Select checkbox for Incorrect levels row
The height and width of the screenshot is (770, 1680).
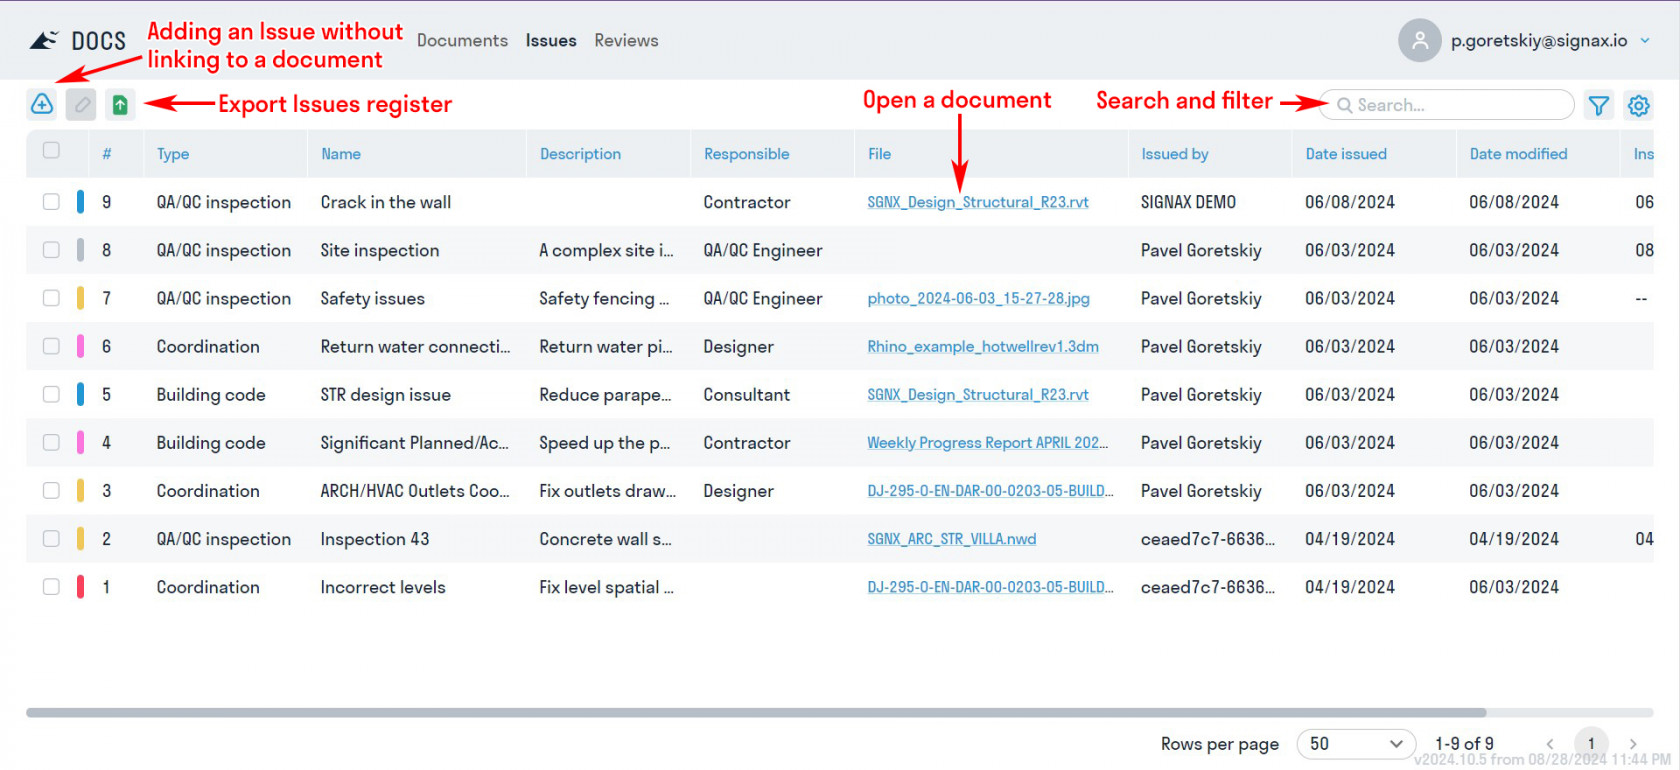(x=51, y=587)
